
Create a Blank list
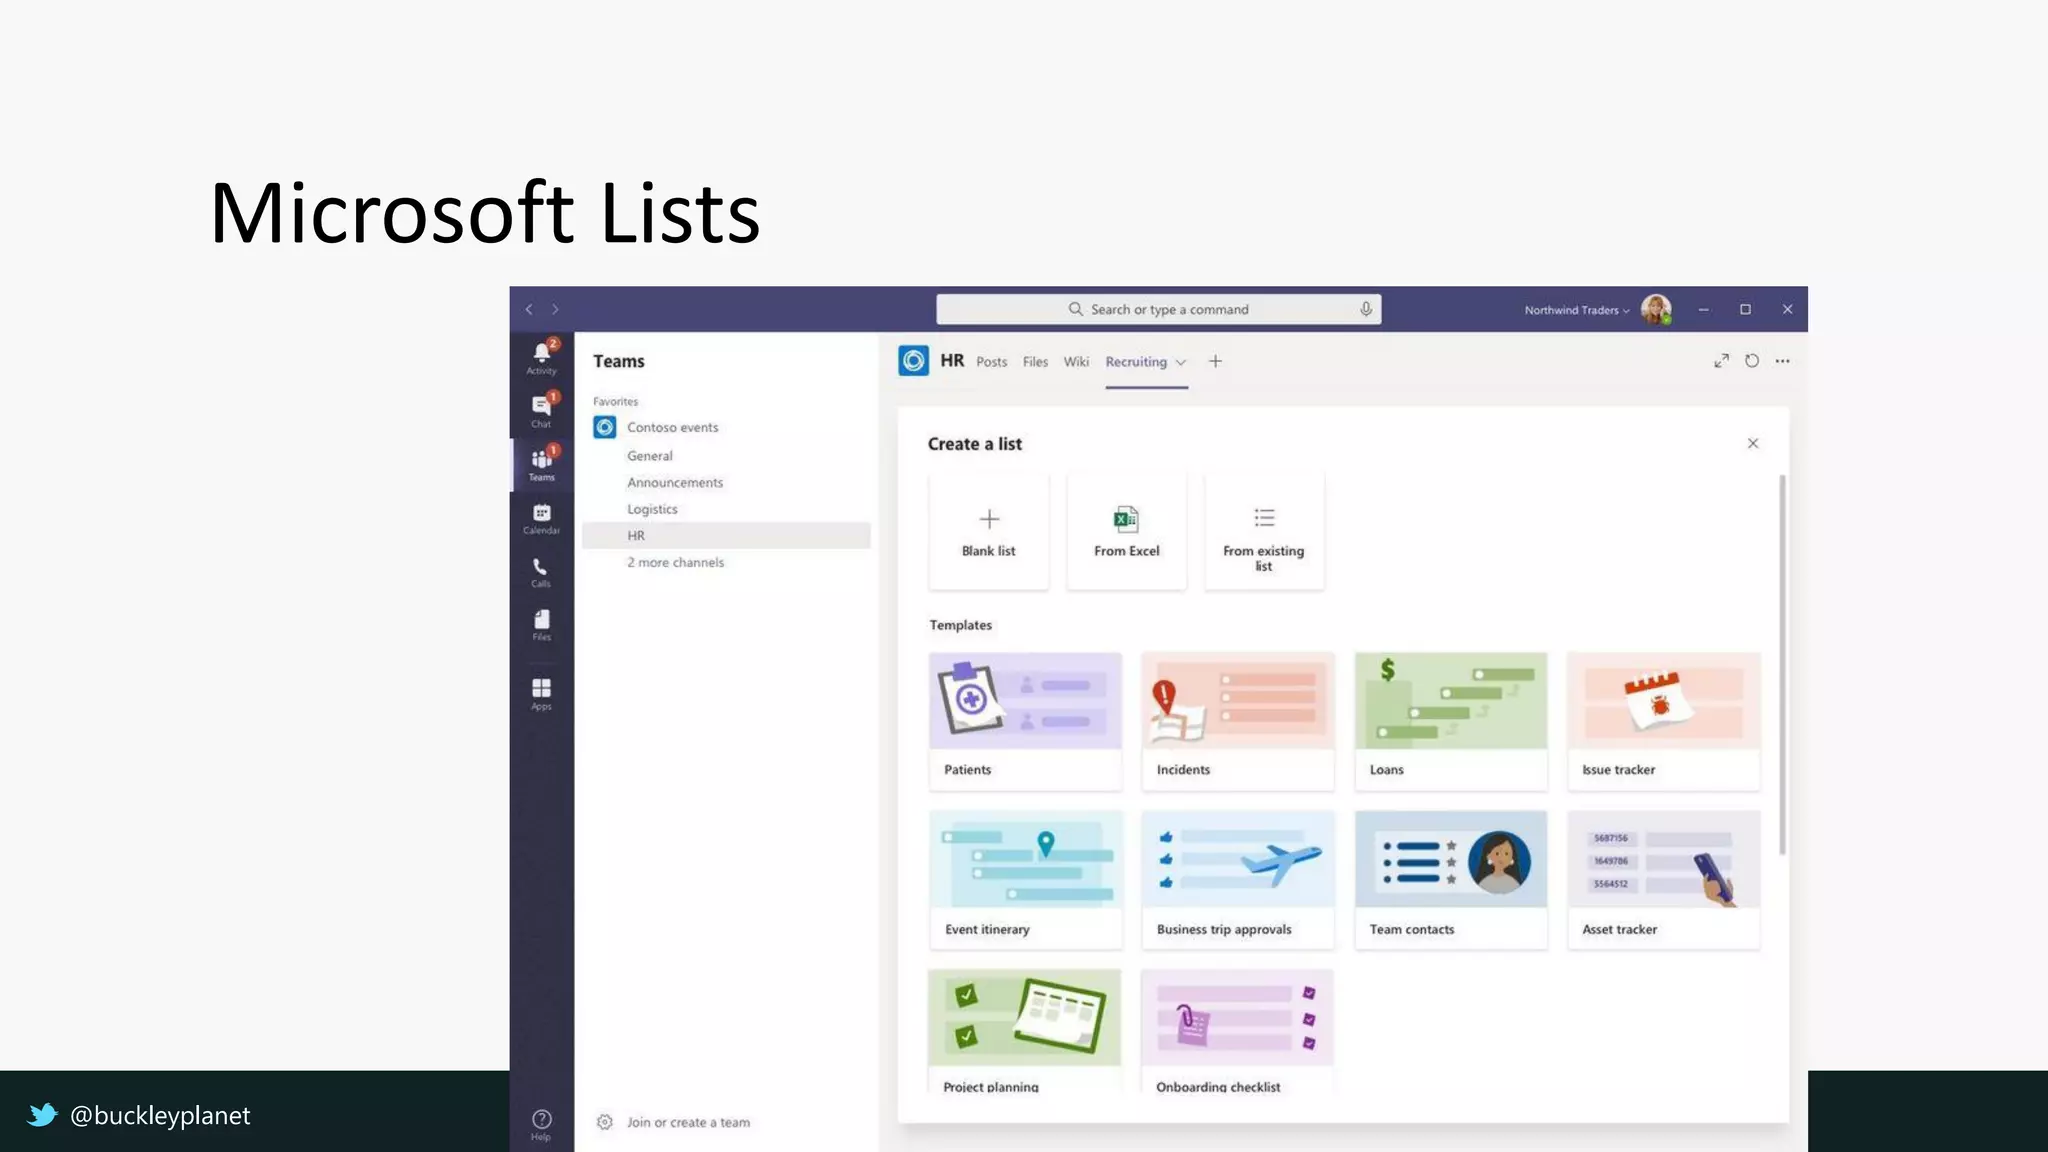click(x=989, y=531)
